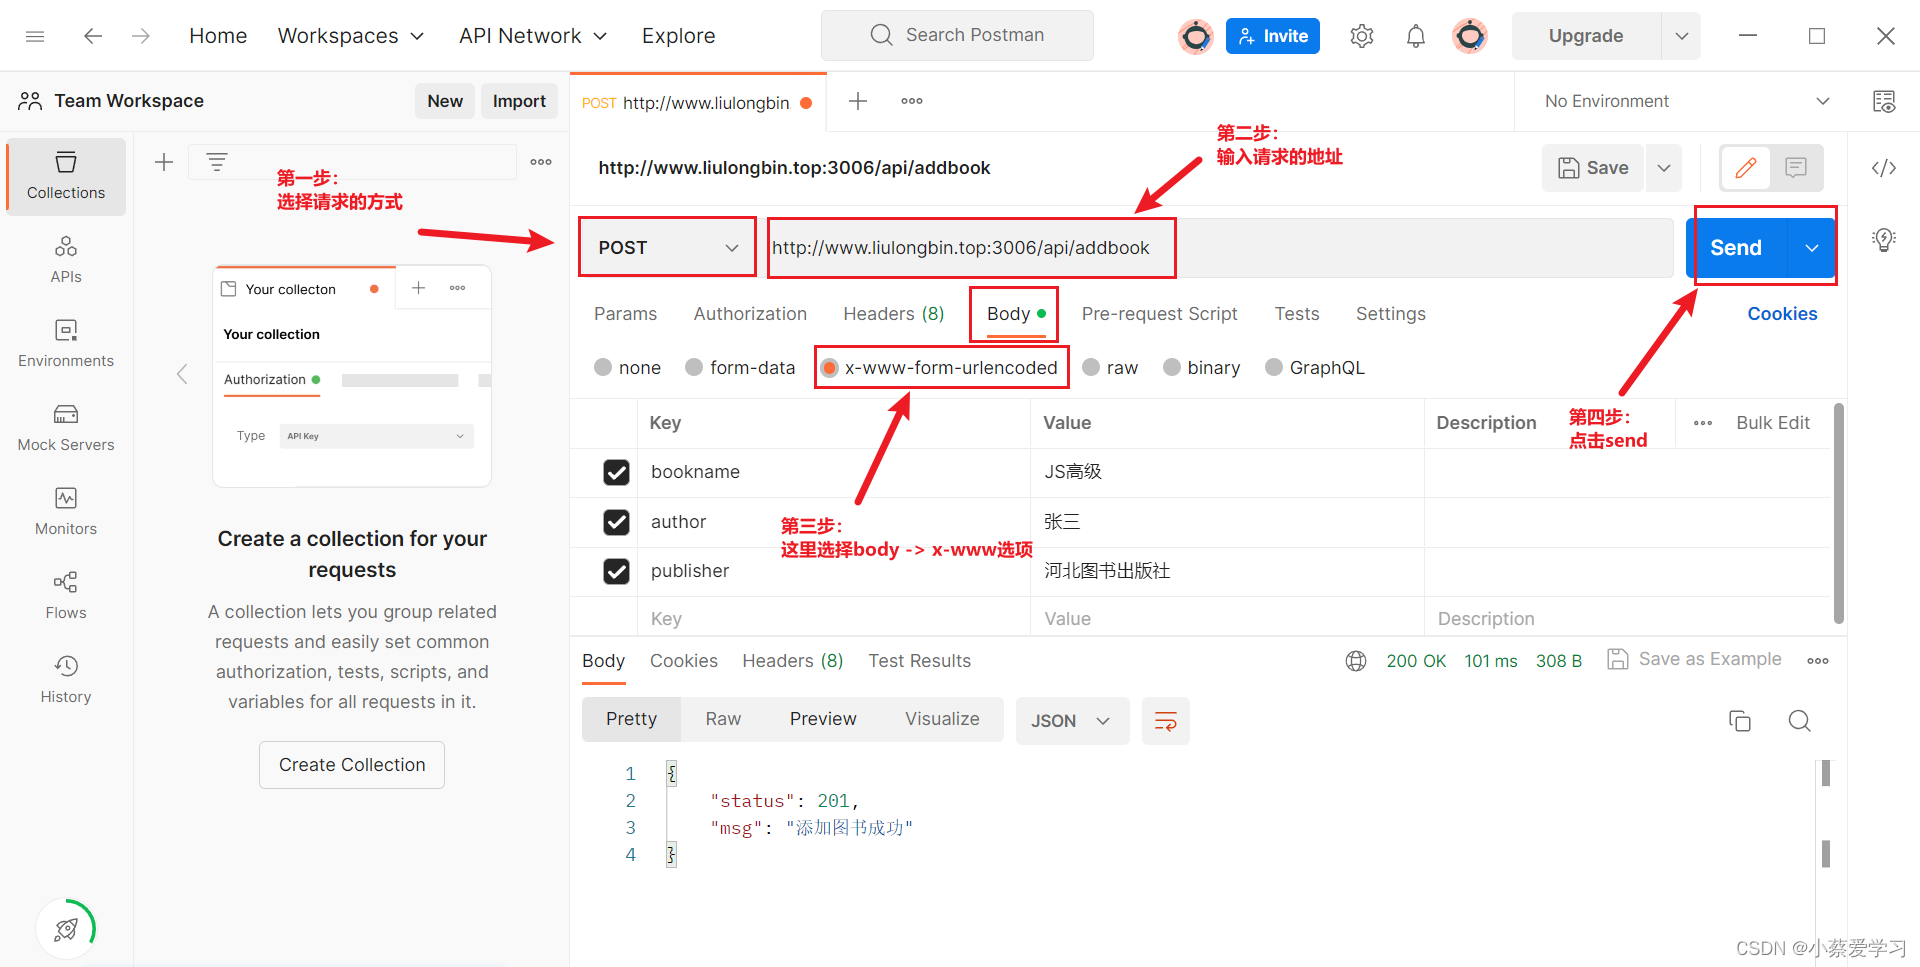
Task: Switch to the Headers (8) request tab
Action: (x=893, y=314)
